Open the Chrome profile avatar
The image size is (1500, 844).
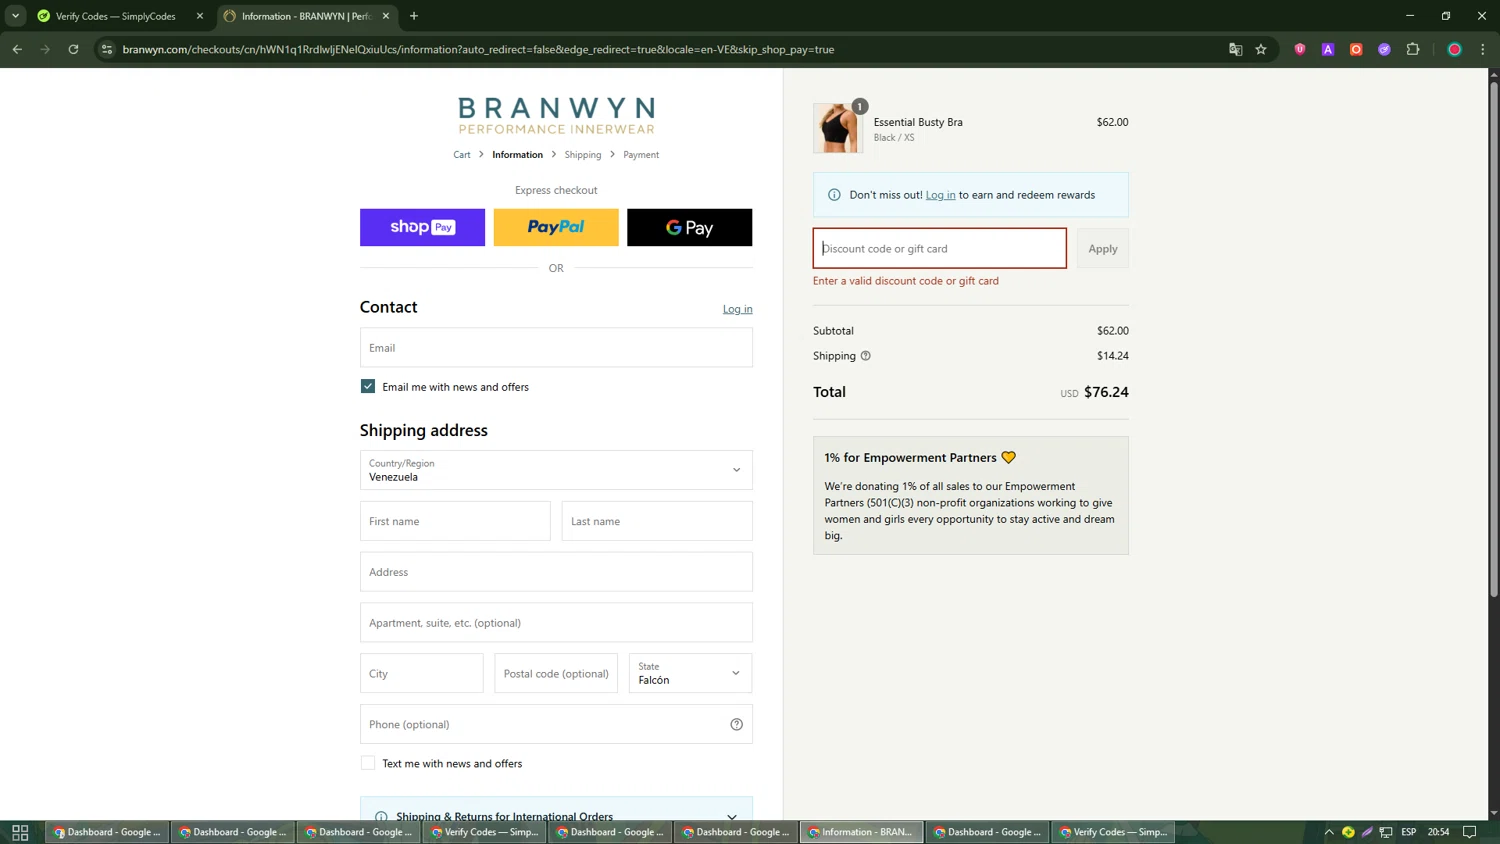pyautogui.click(x=1455, y=49)
